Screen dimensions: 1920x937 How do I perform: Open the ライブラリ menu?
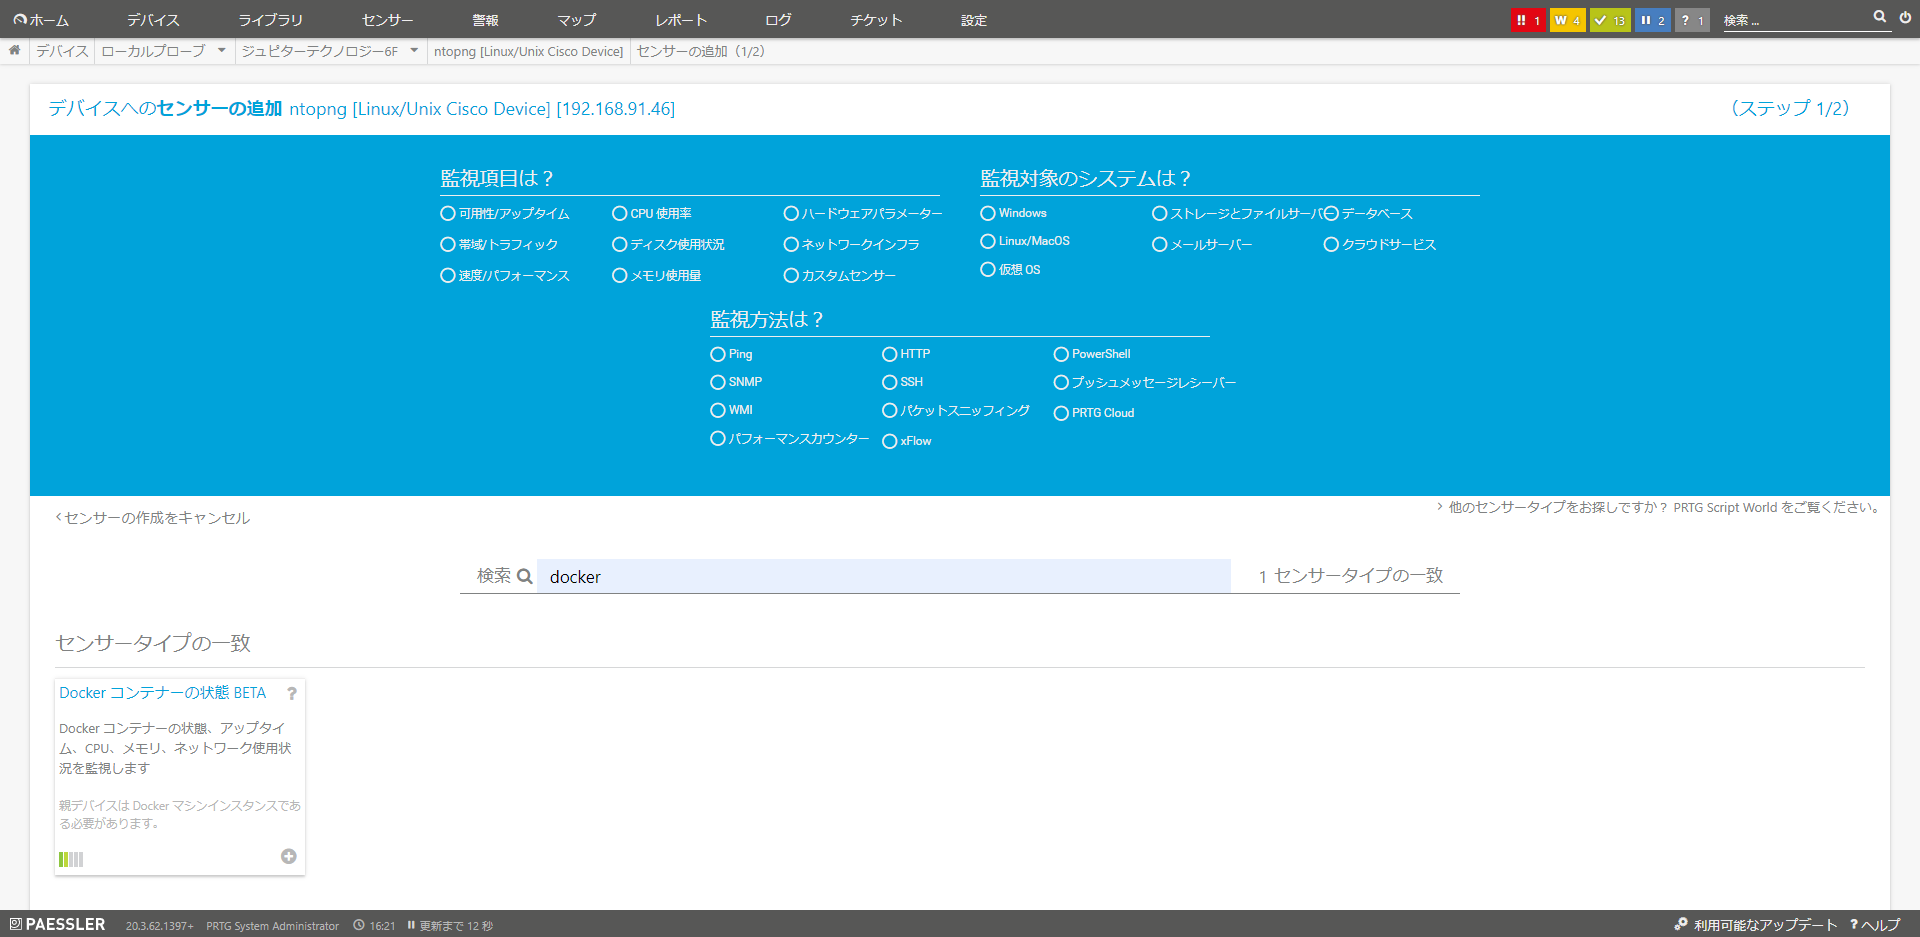tap(270, 20)
